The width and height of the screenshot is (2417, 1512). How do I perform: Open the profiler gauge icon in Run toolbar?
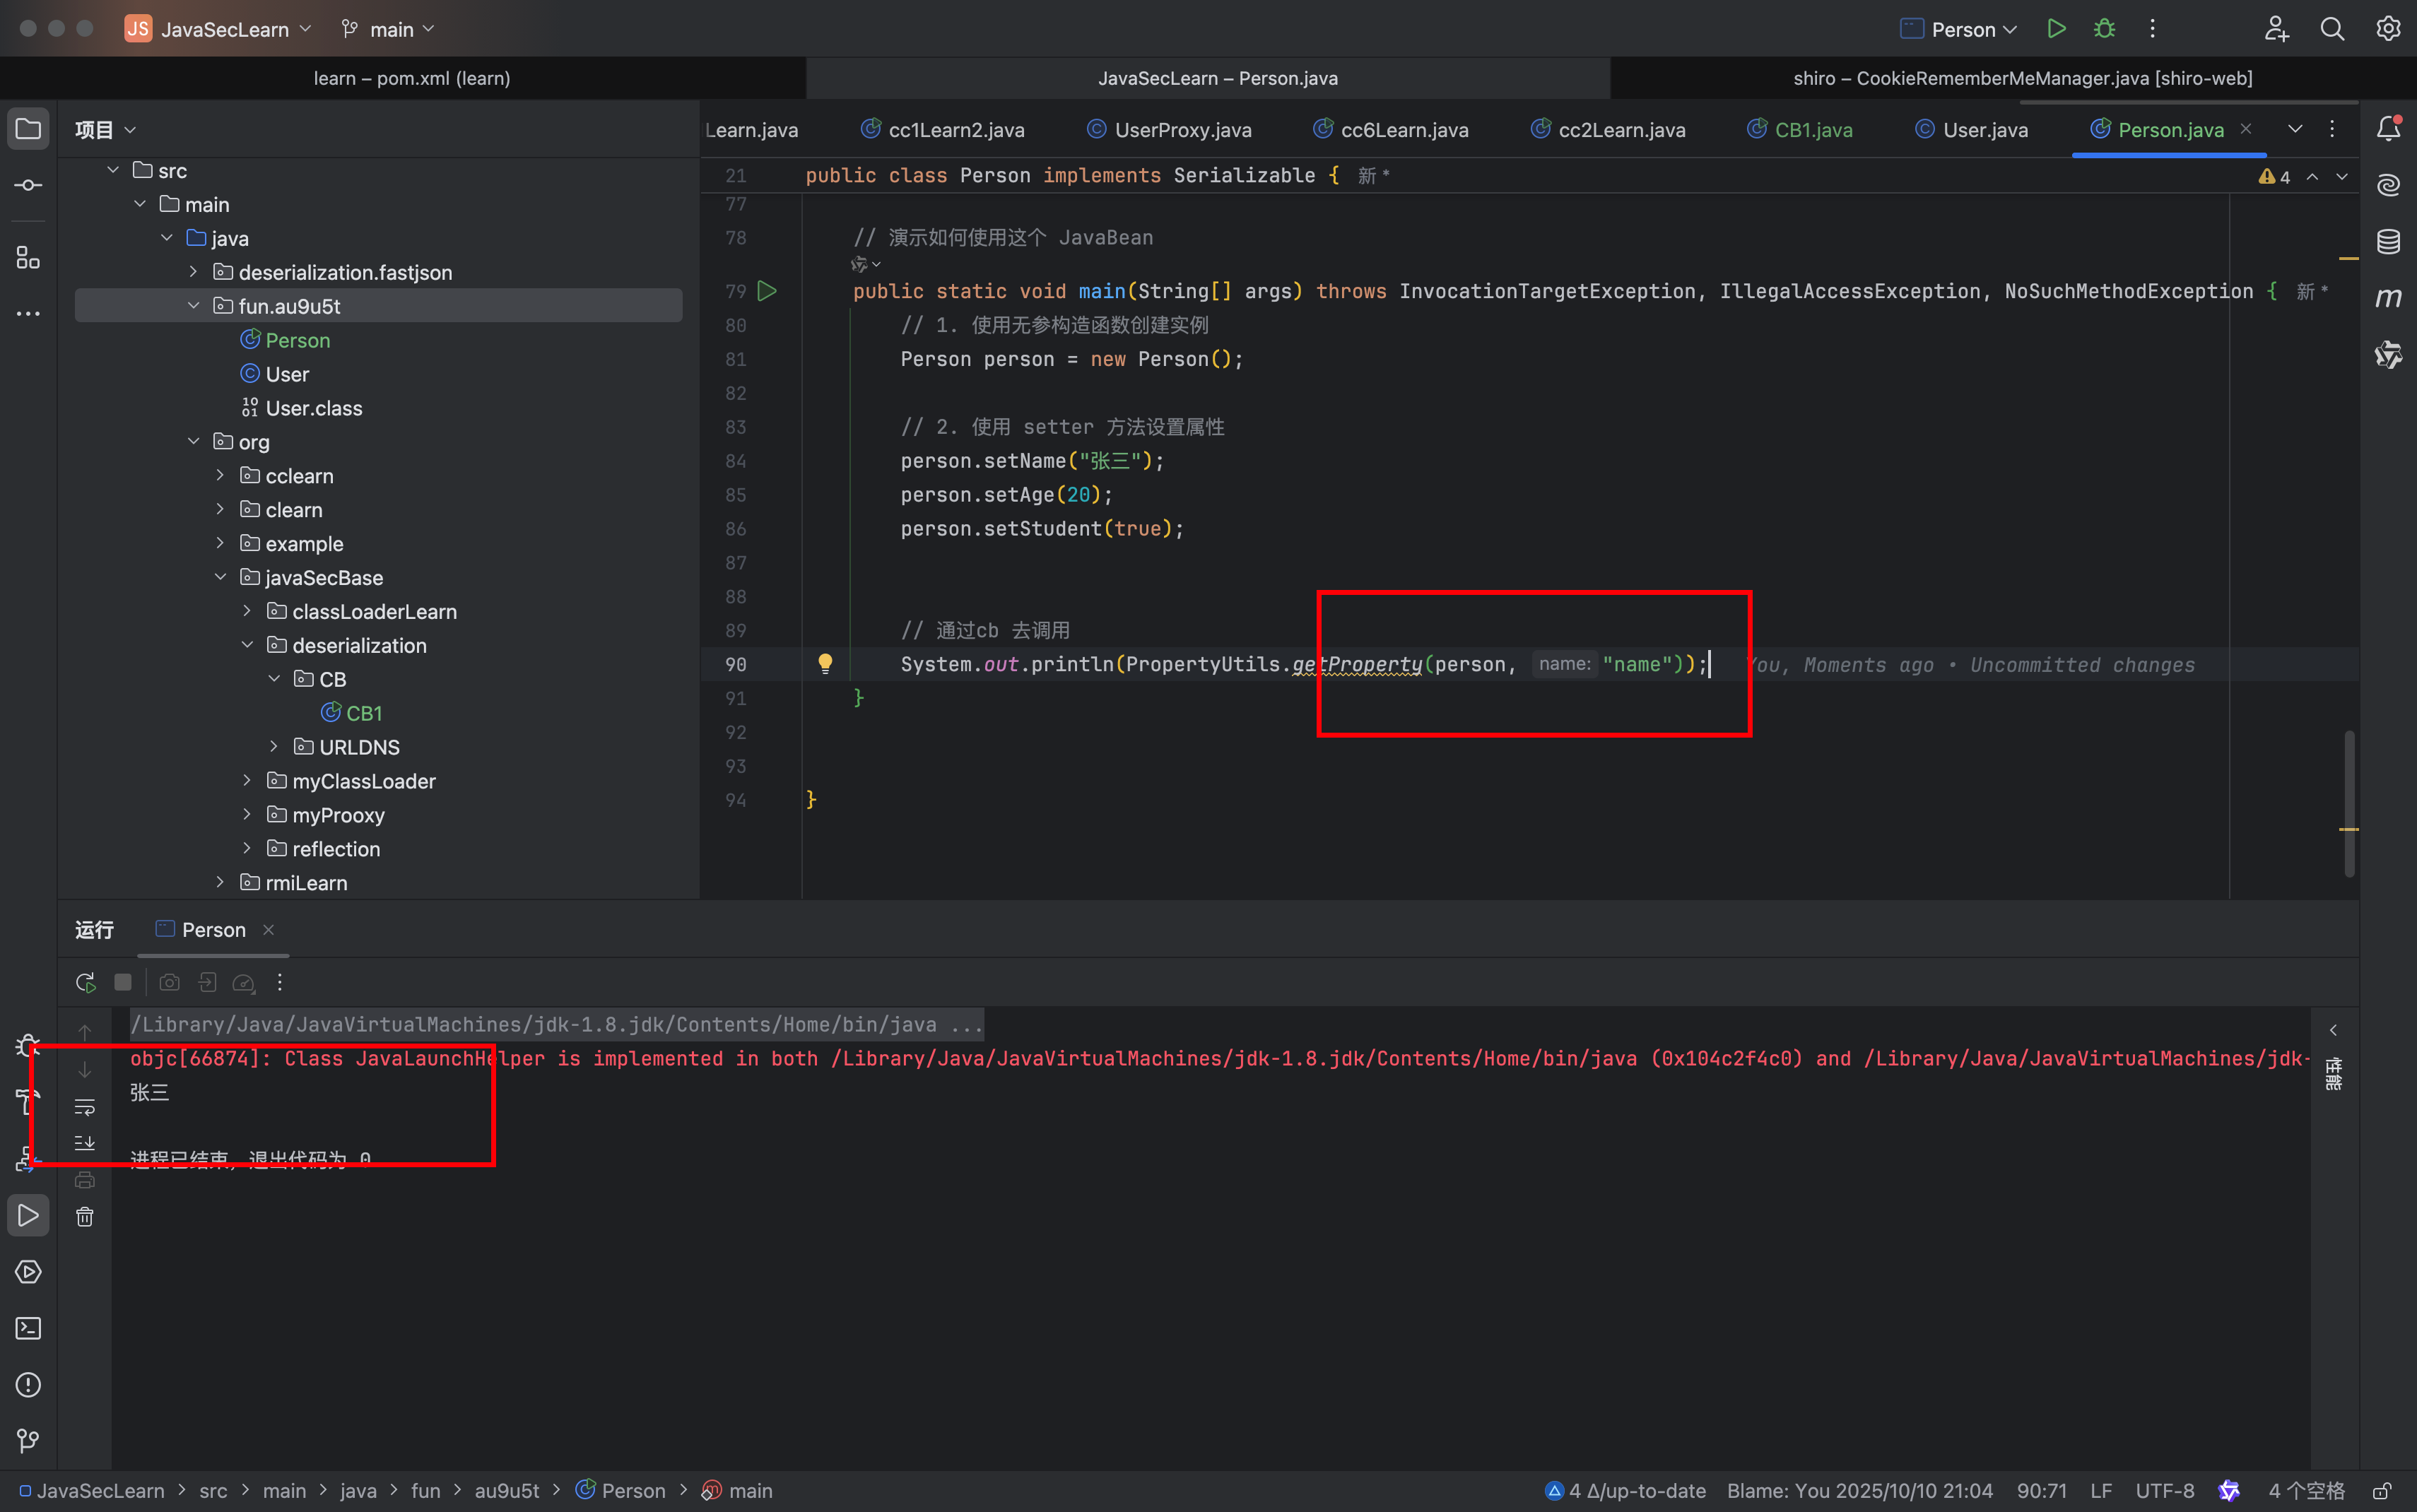tap(244, 983)
